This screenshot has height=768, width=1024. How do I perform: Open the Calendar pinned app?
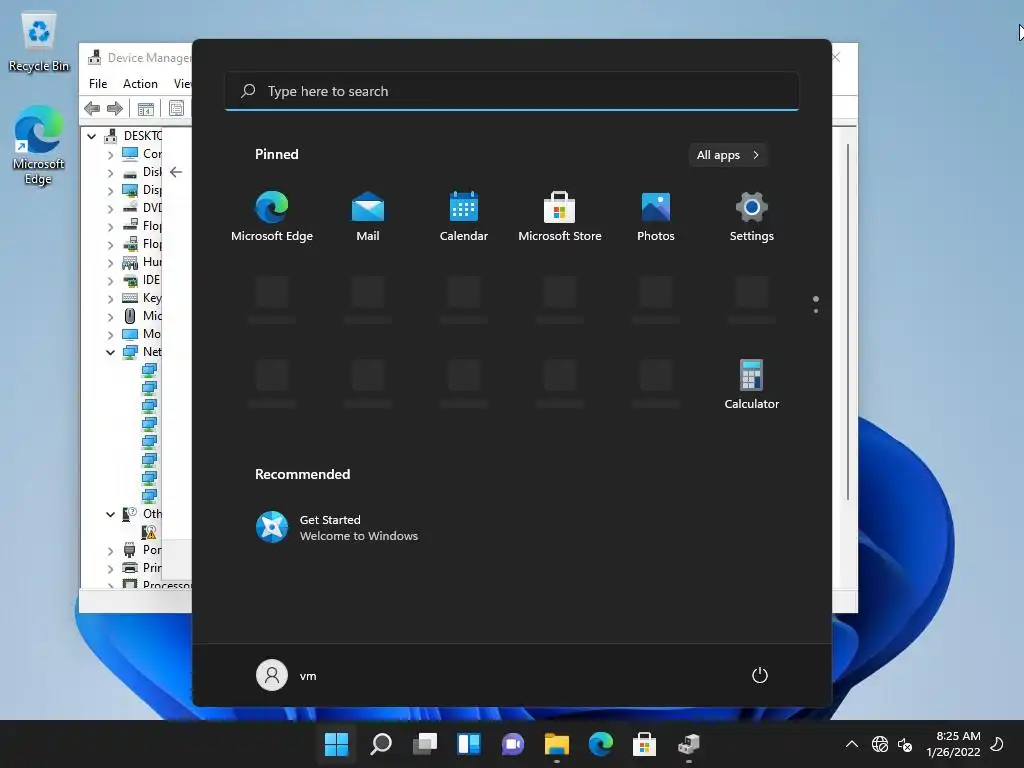click(464, 216)
